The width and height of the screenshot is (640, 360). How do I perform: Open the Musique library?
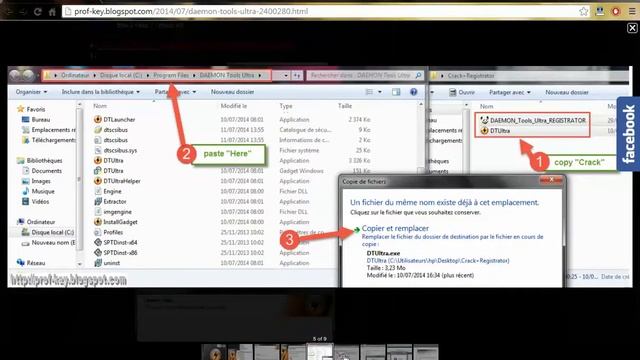[38, 191]
